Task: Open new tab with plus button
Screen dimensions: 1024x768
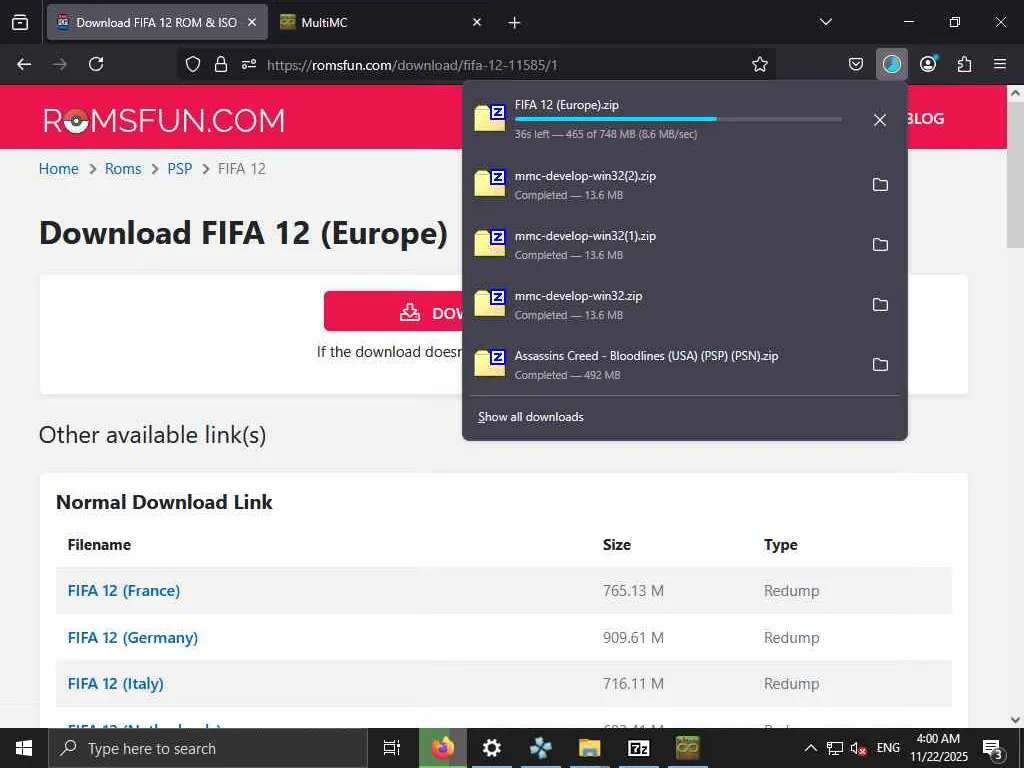Action: (515, 23)
